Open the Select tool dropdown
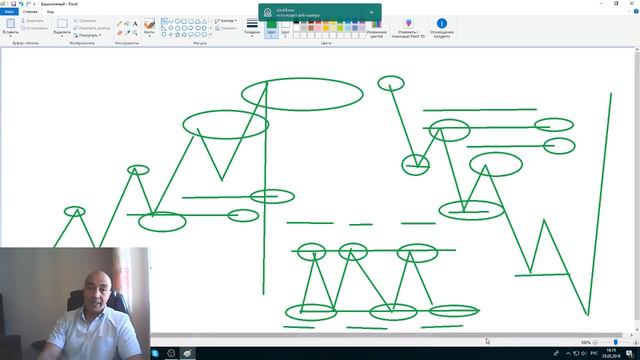640x360 pixels. (62, 36)
